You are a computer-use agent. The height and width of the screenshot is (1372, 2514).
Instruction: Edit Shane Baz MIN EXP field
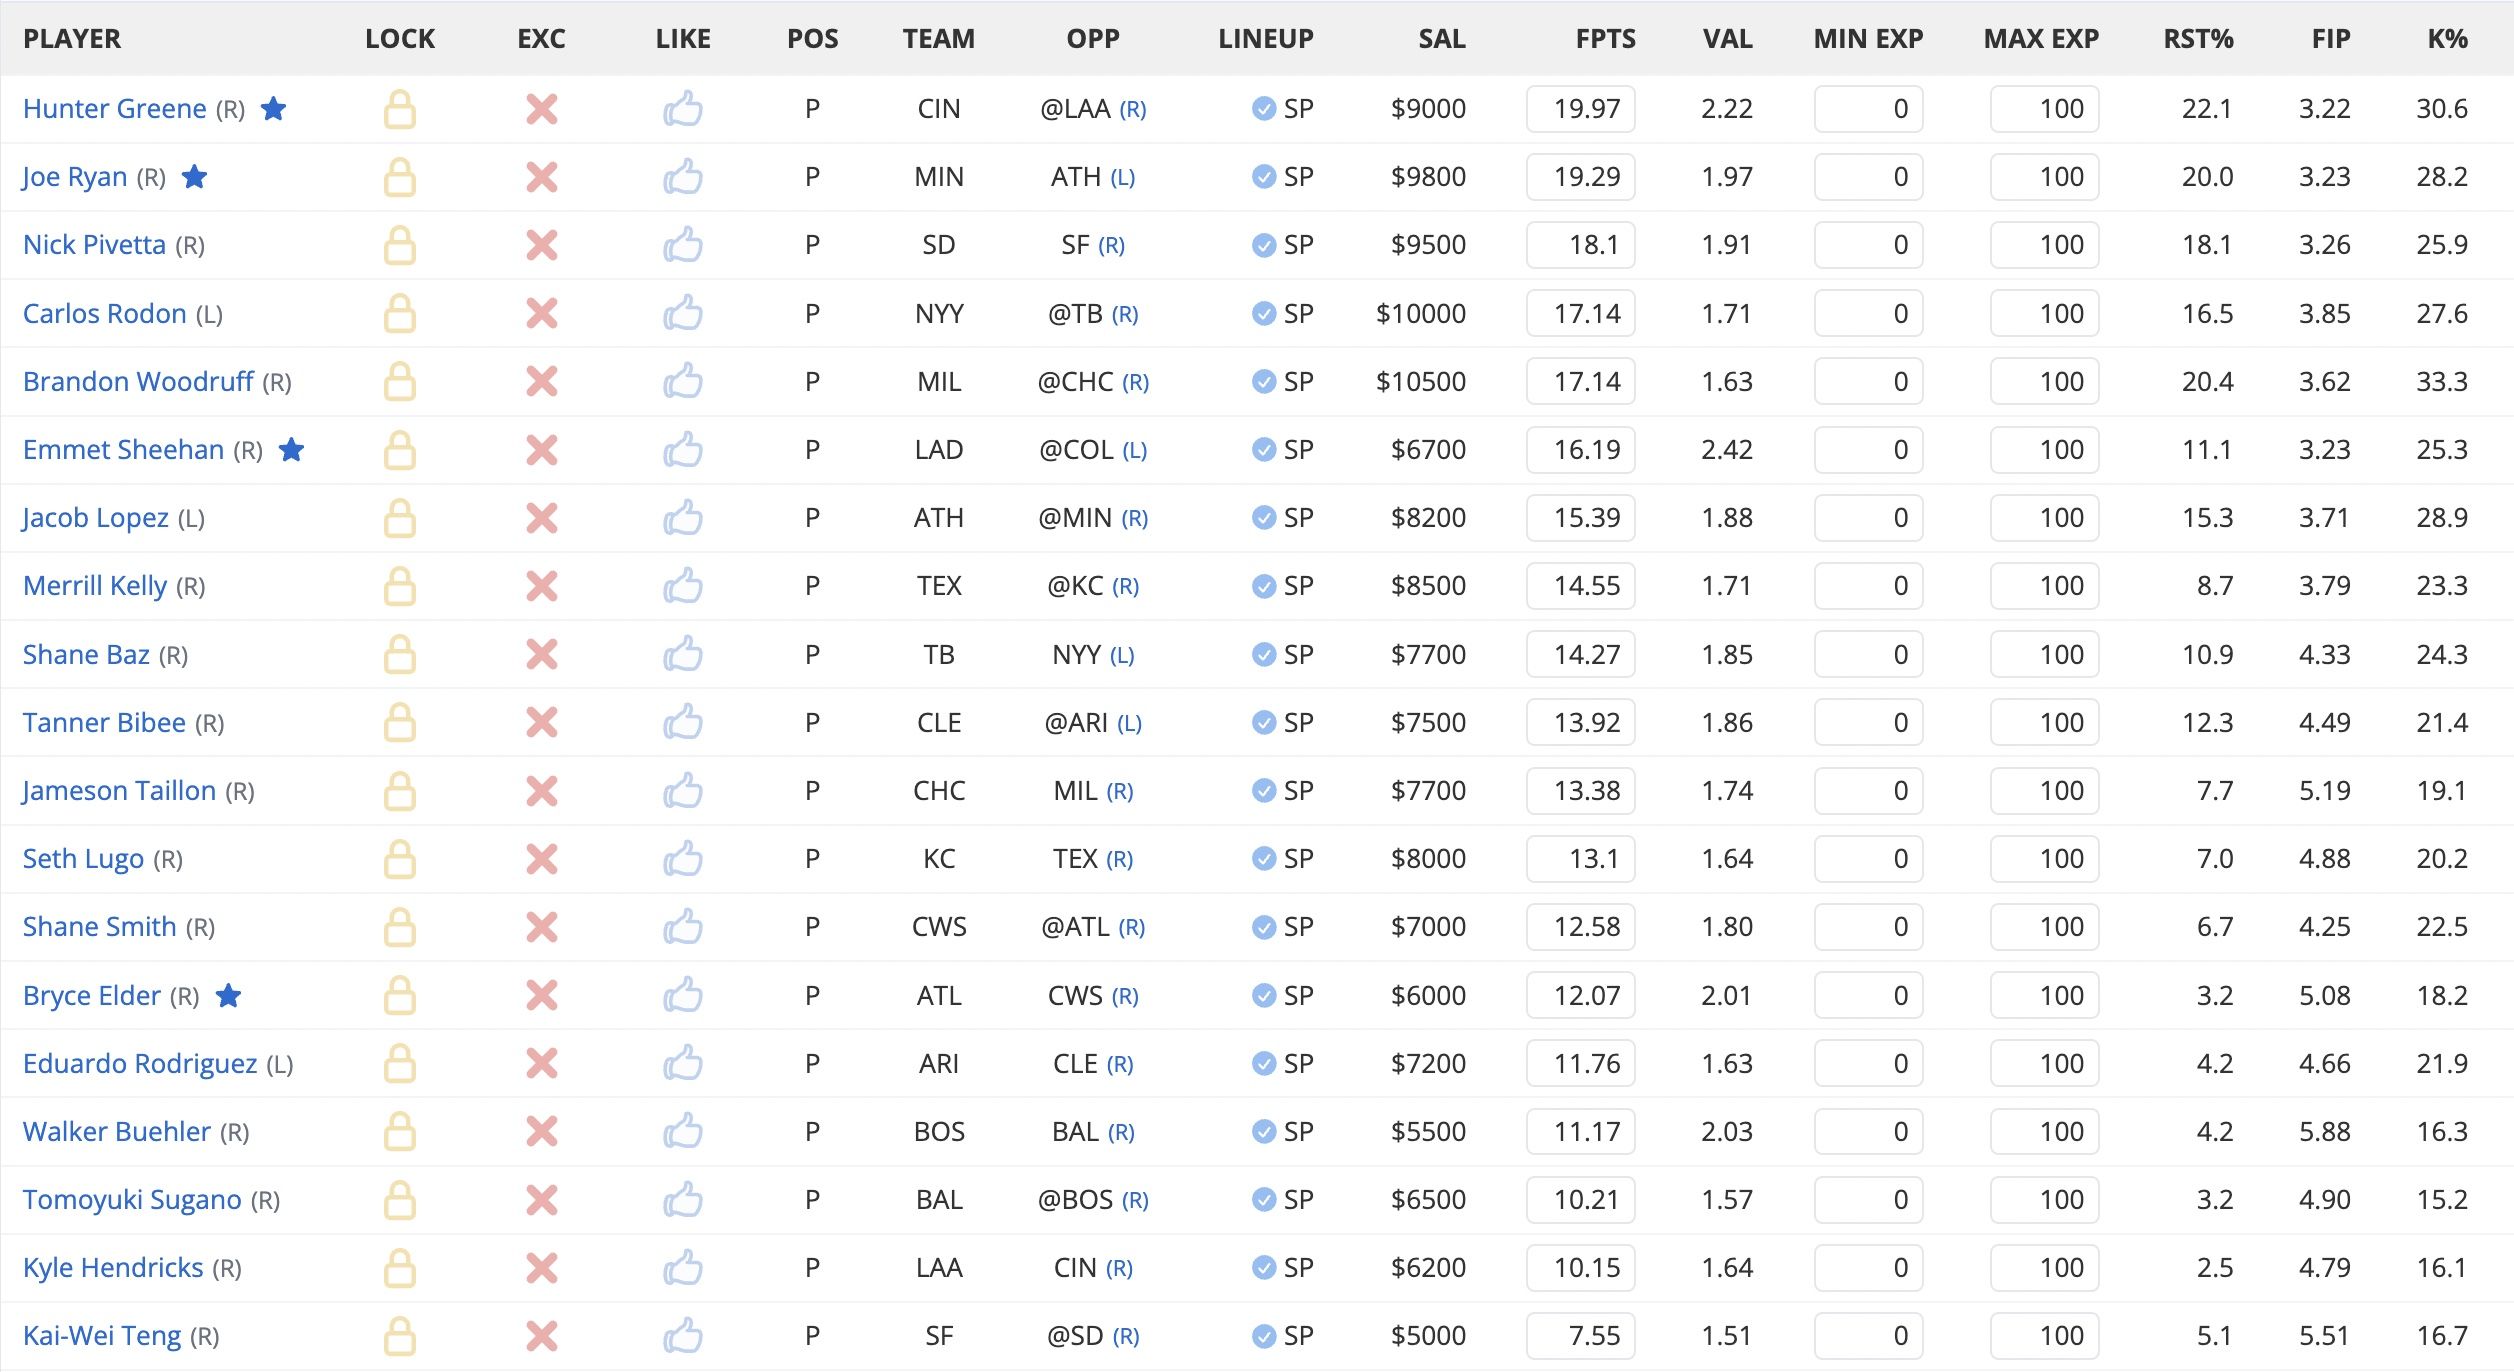pos(1868,655)
